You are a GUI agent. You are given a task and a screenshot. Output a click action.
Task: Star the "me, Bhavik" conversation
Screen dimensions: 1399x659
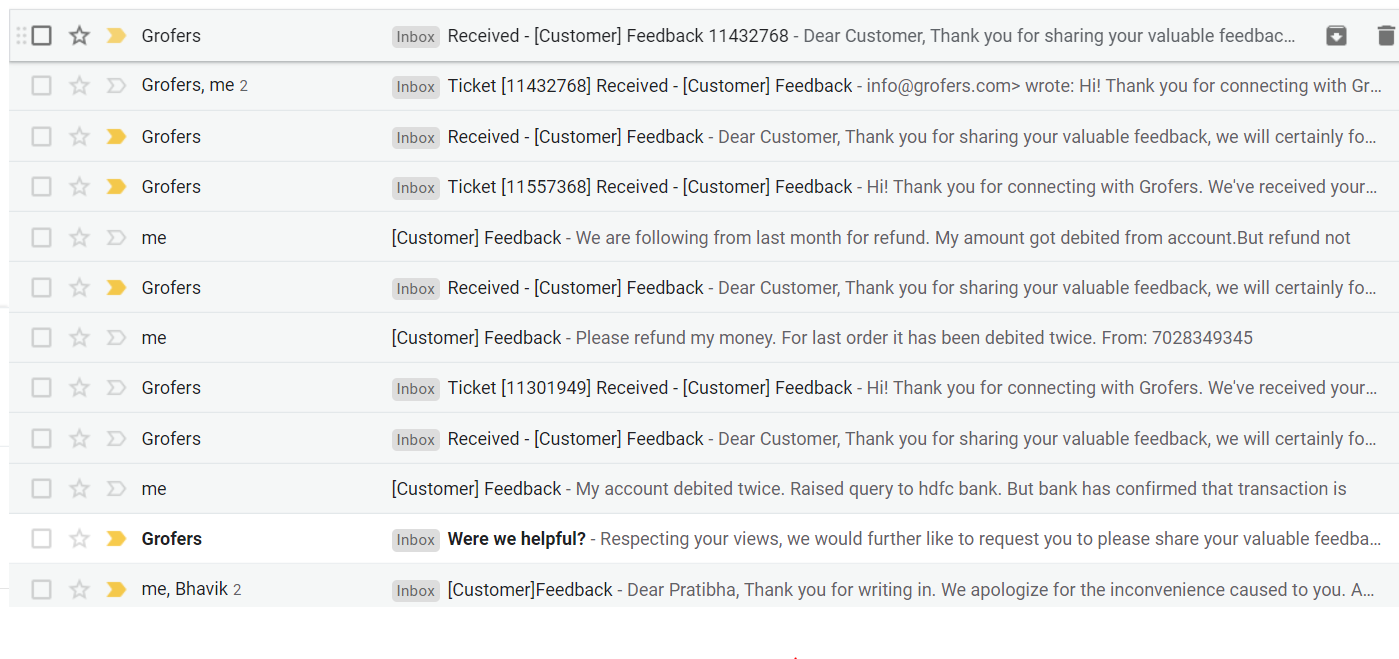point(80,589)
